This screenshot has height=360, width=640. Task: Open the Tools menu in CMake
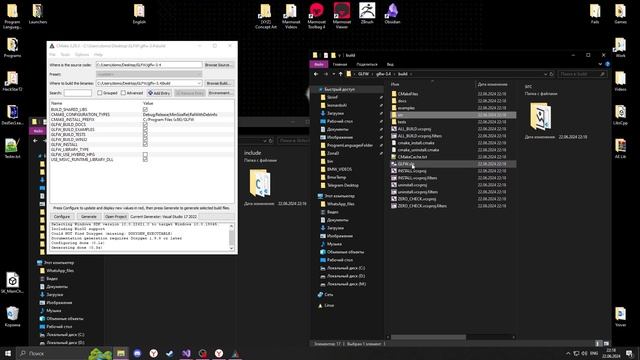click(65, 55)
